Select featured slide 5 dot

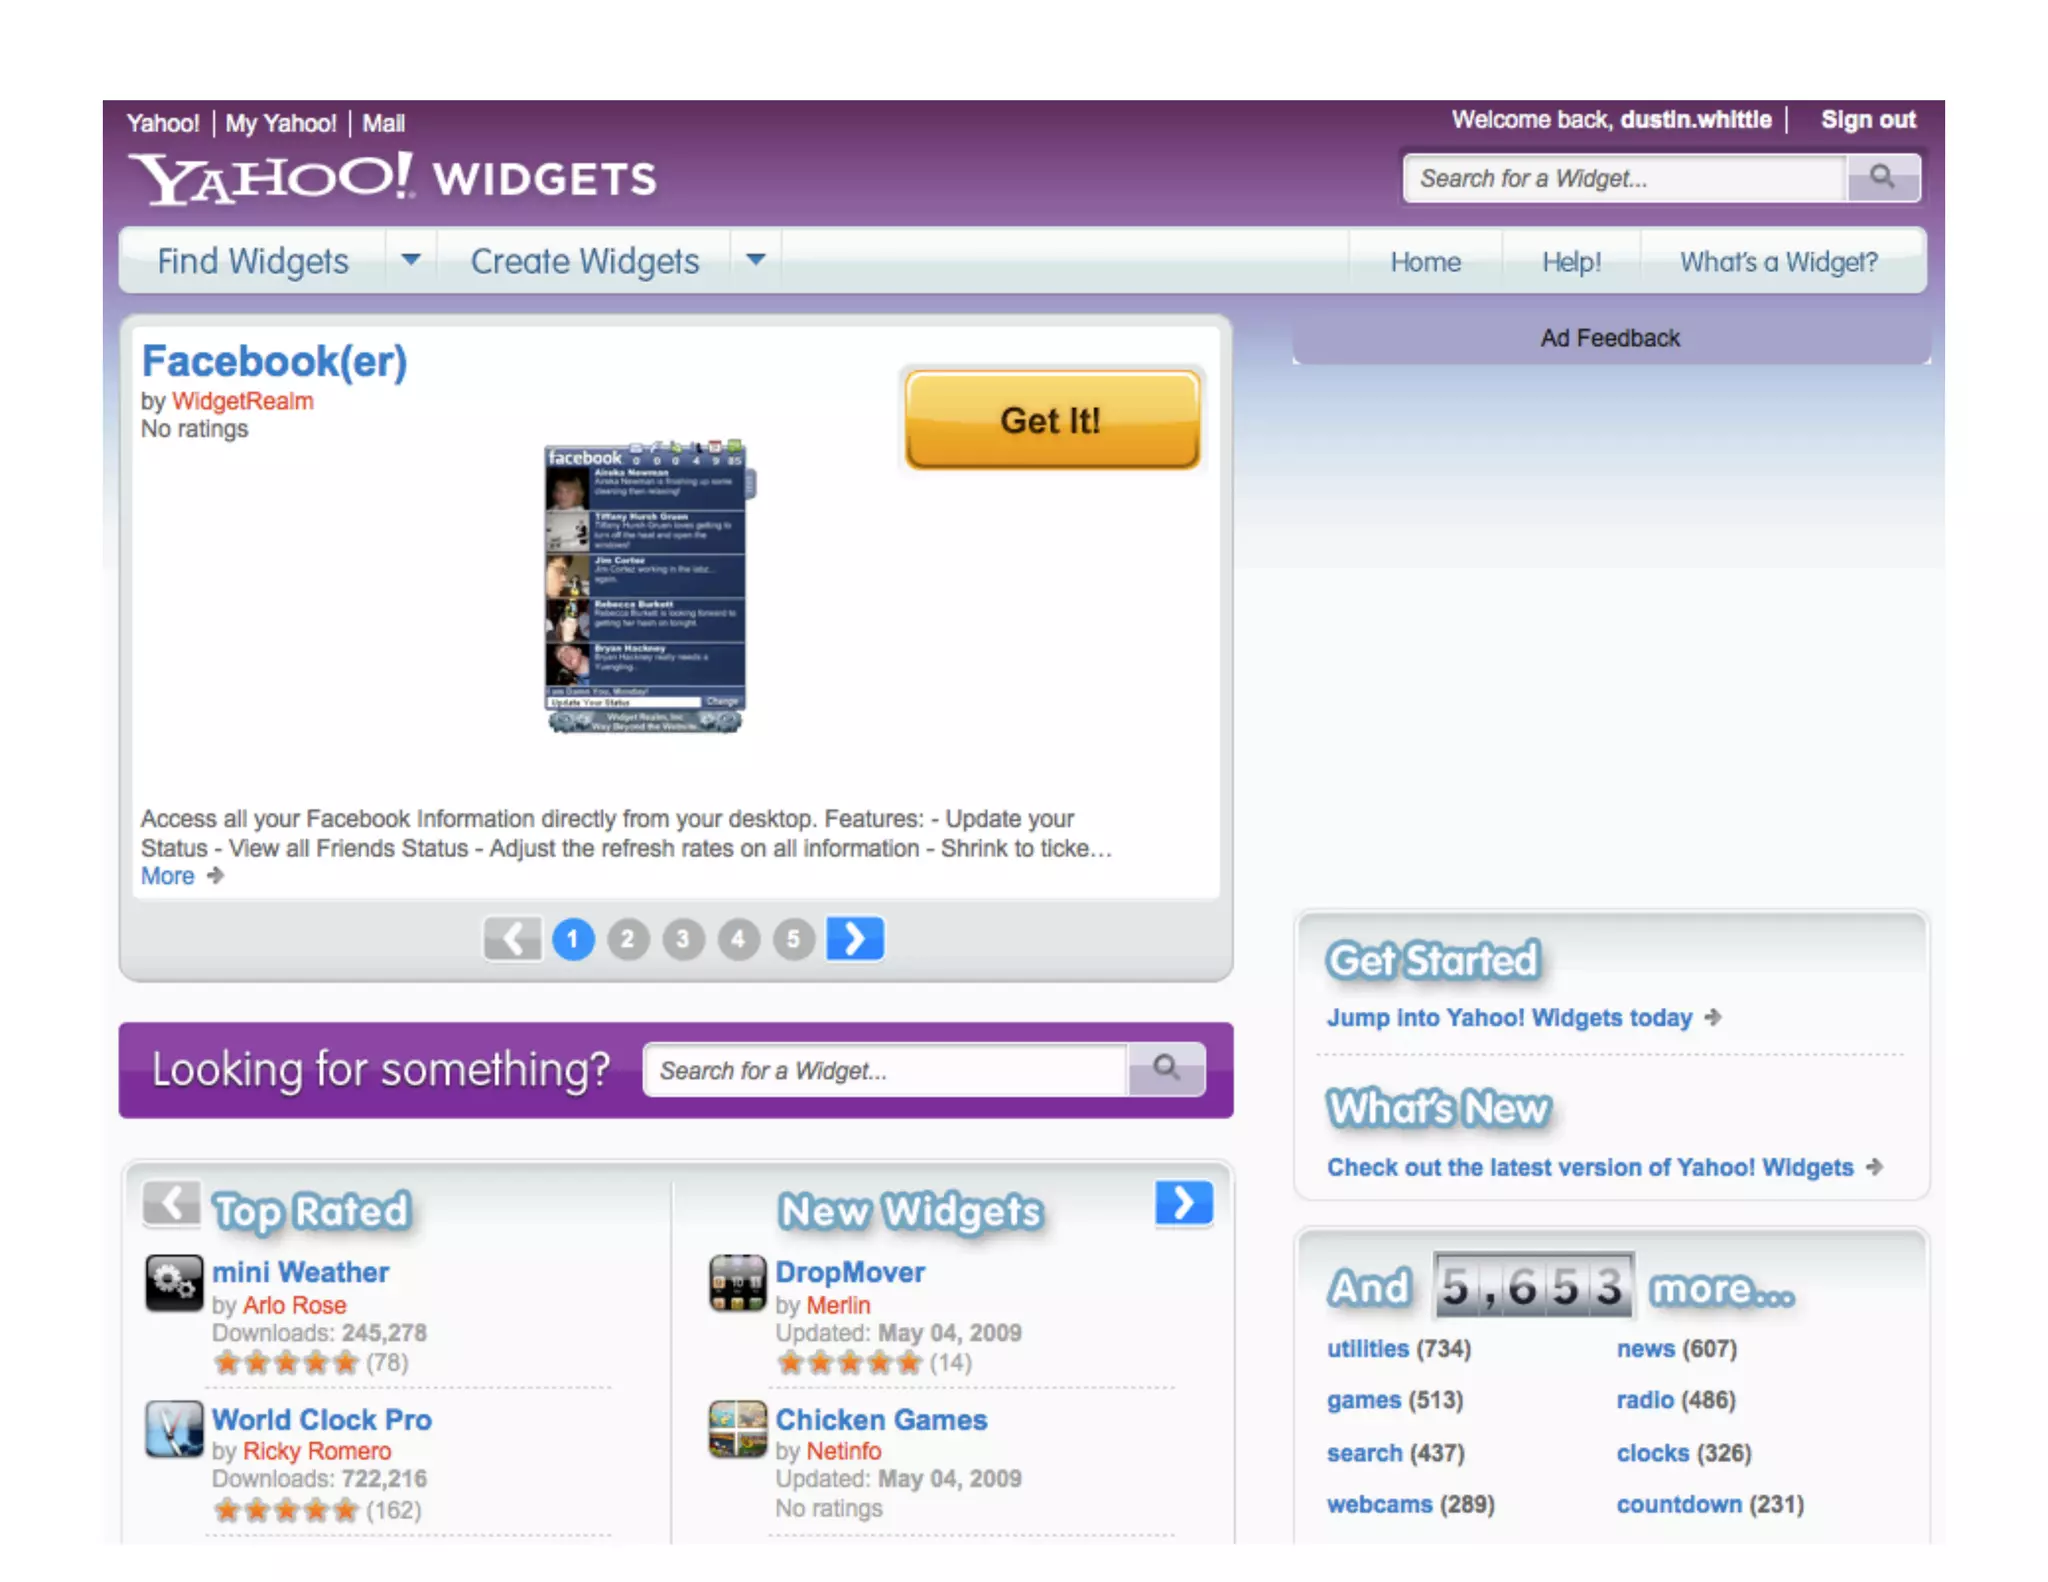[793, 939]
